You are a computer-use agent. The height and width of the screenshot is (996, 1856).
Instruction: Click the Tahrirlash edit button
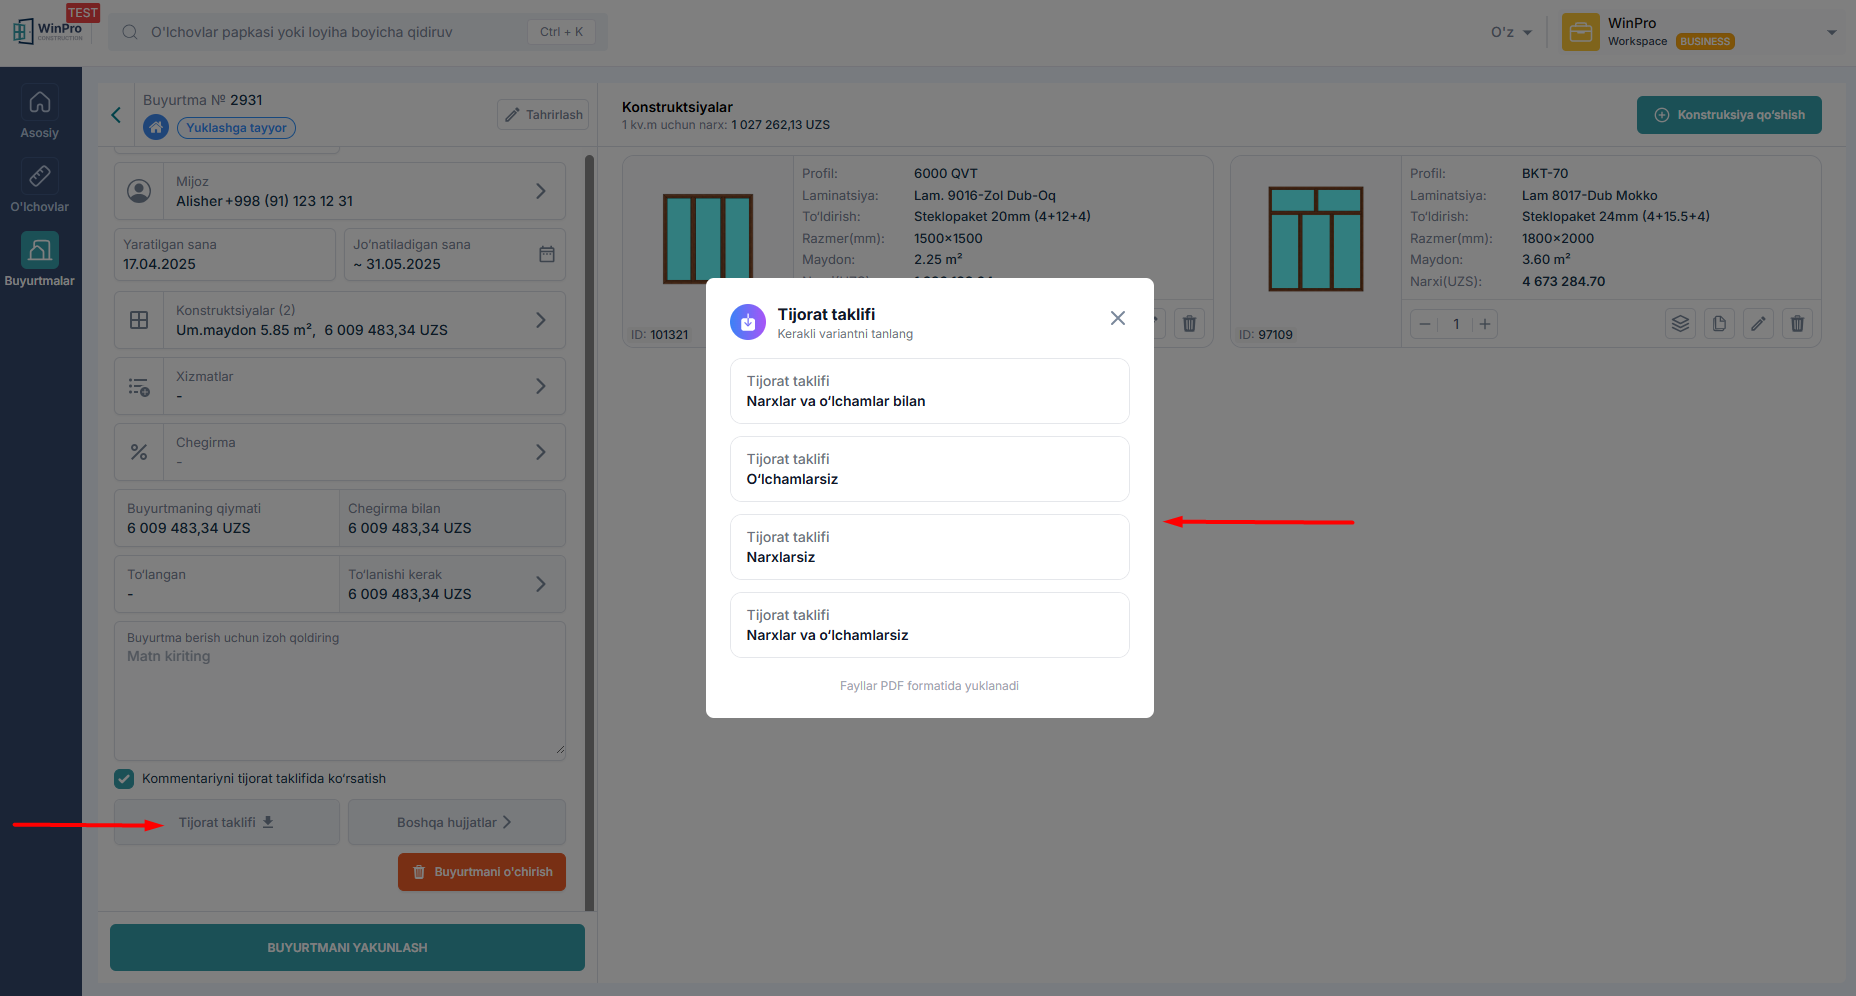coord(543,115)
